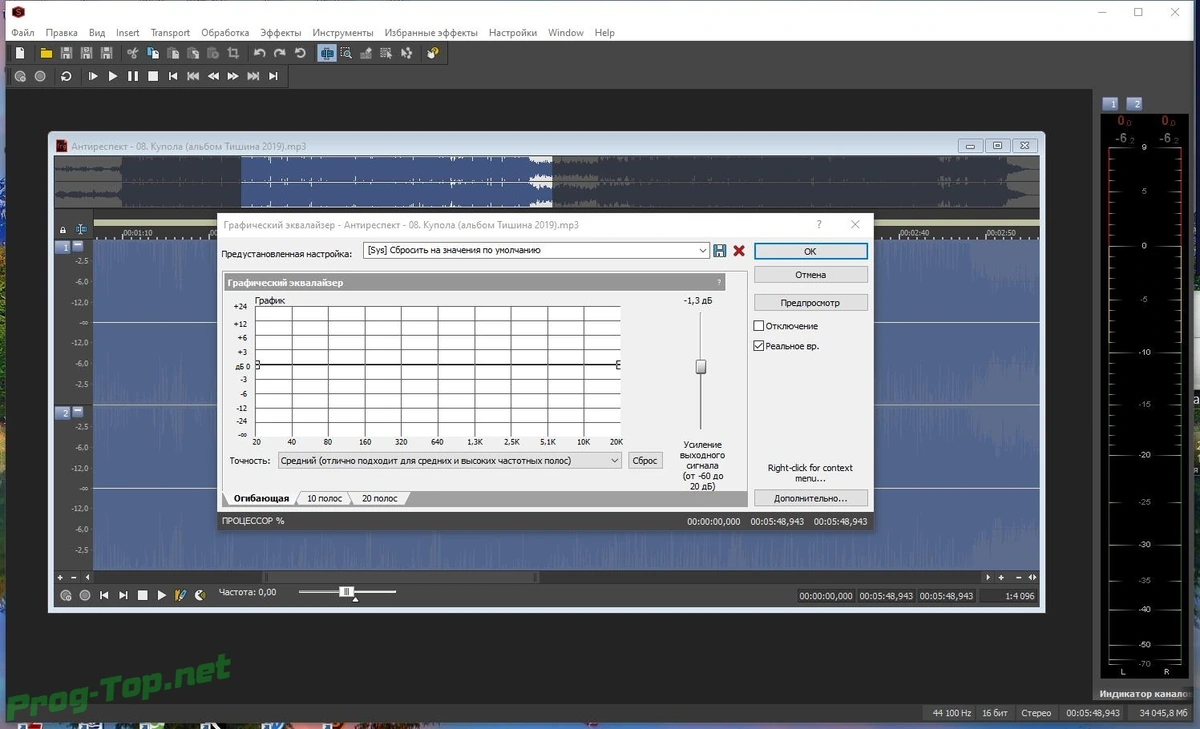Go to start in main transport toolbar
Screen dimensions: 1200x729
[173, 76]
